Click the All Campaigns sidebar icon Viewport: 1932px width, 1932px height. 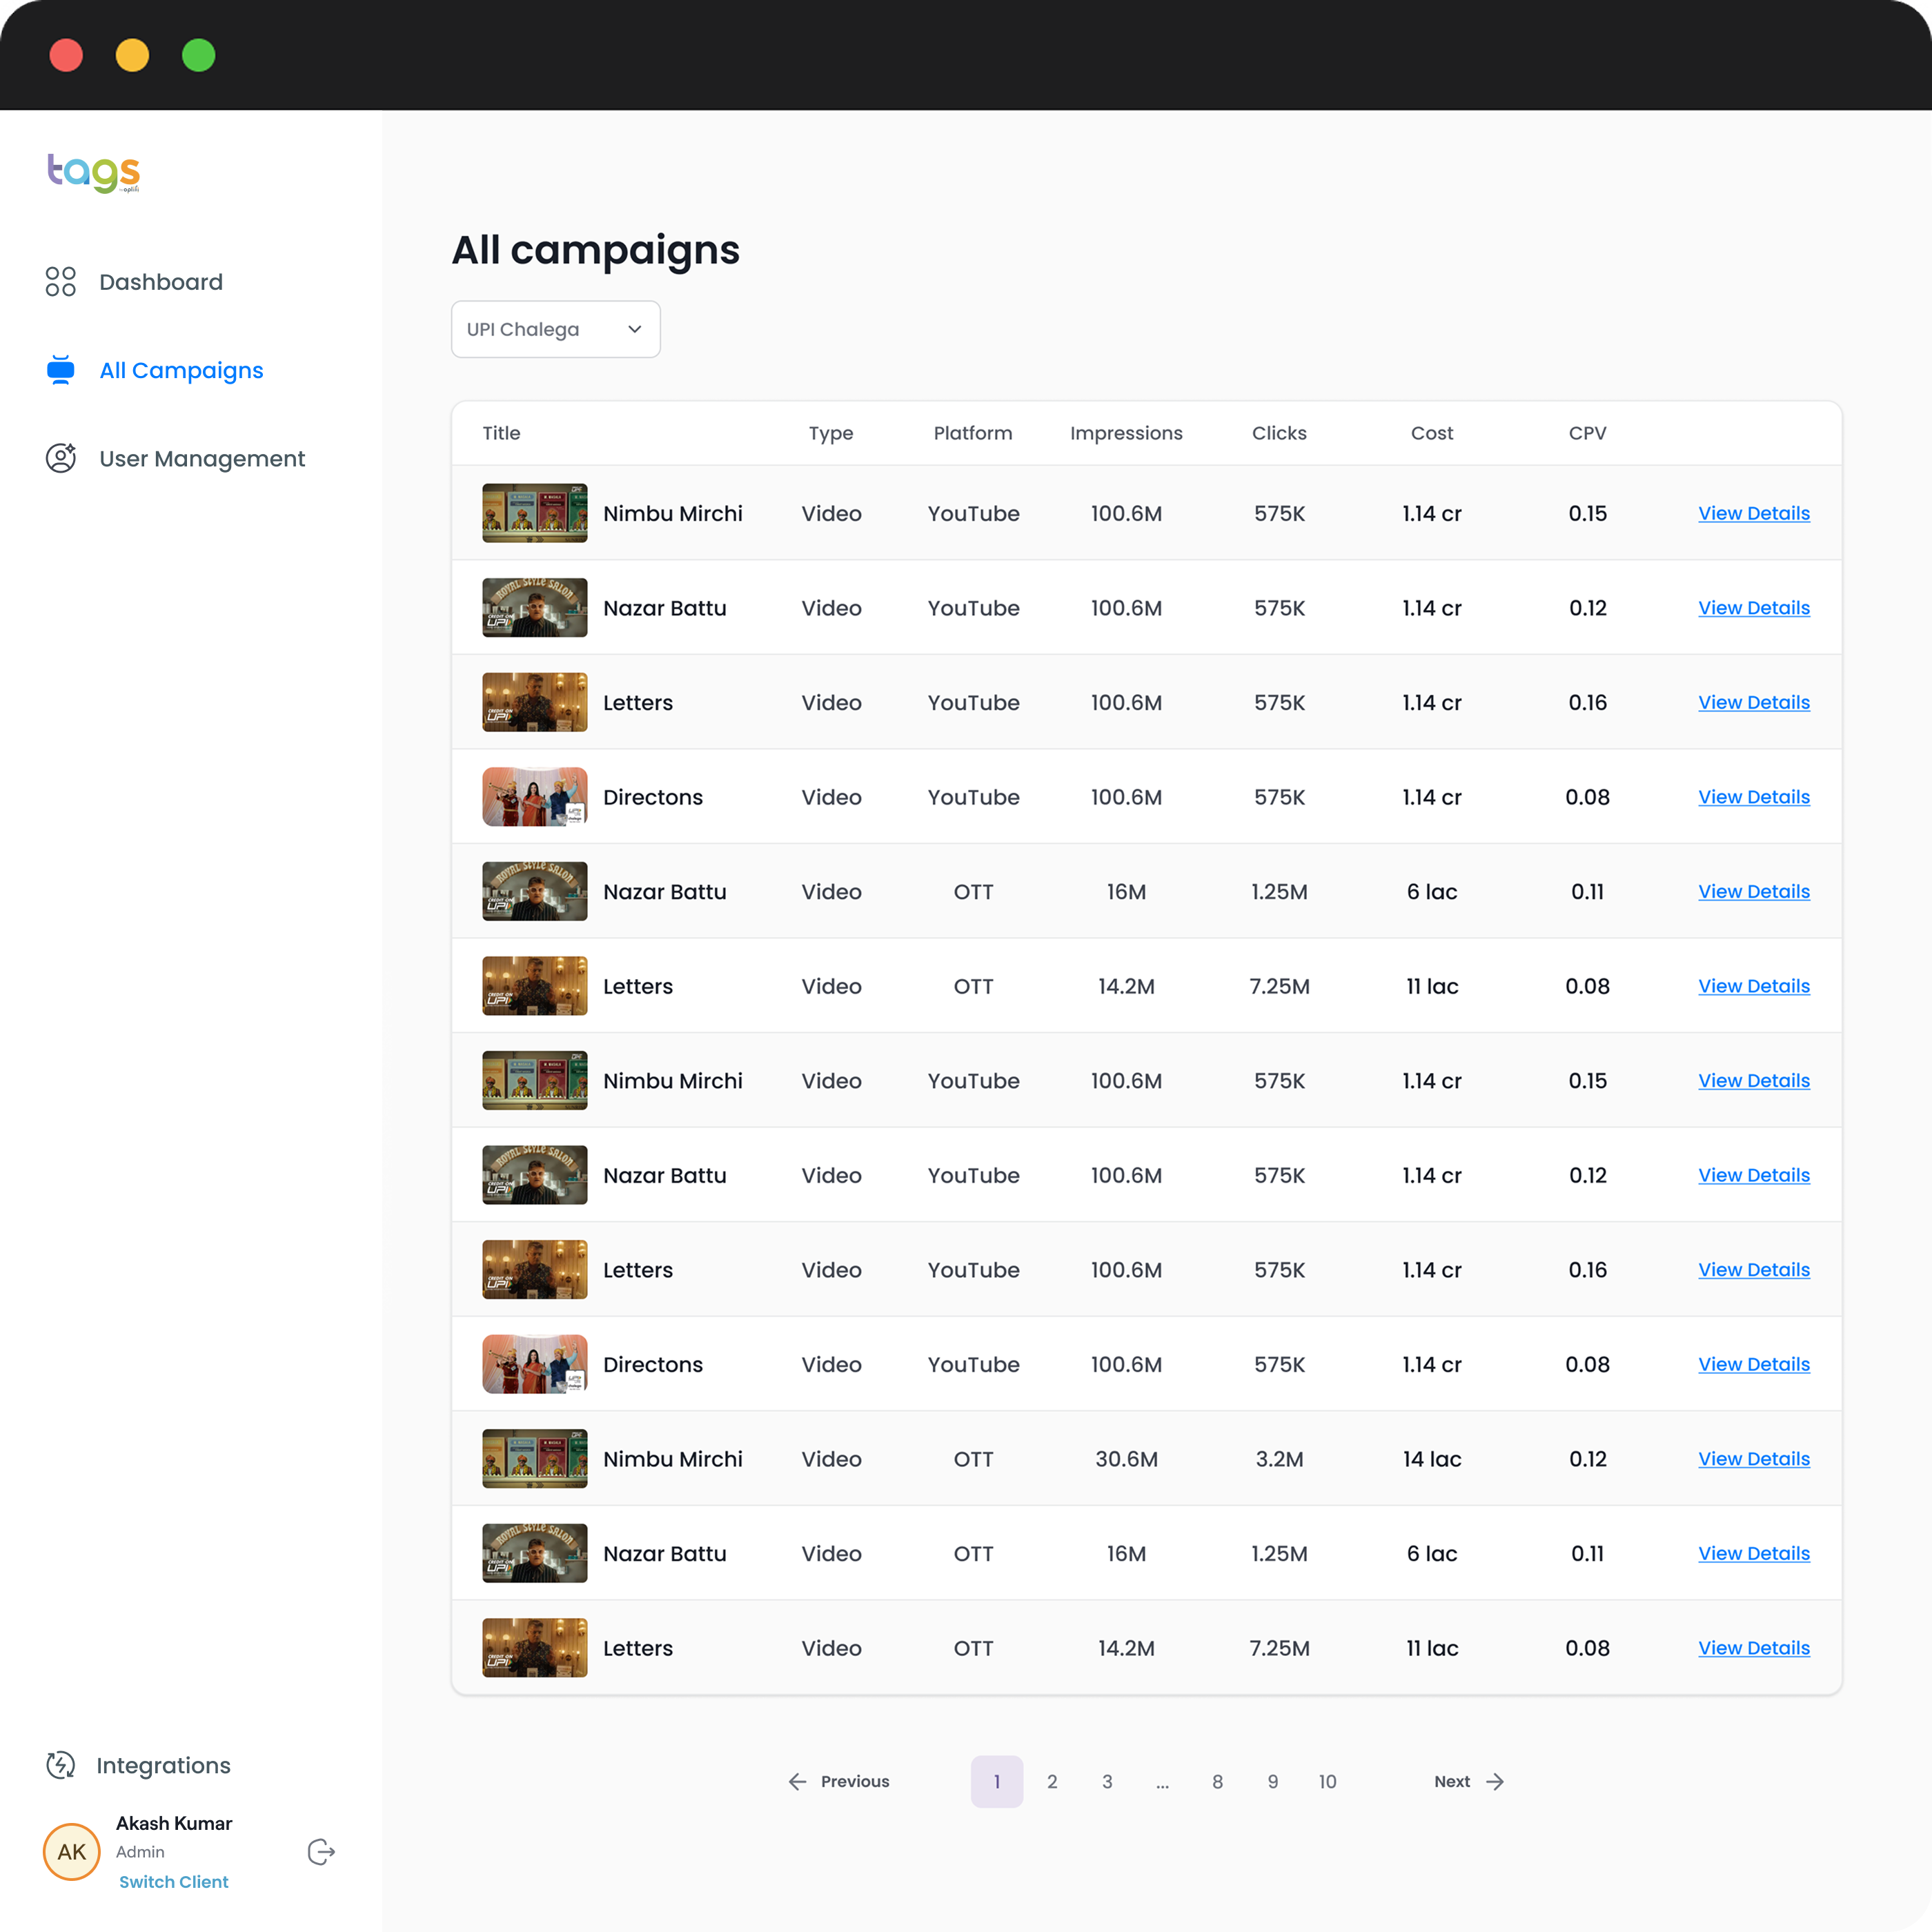pos(60,370)
